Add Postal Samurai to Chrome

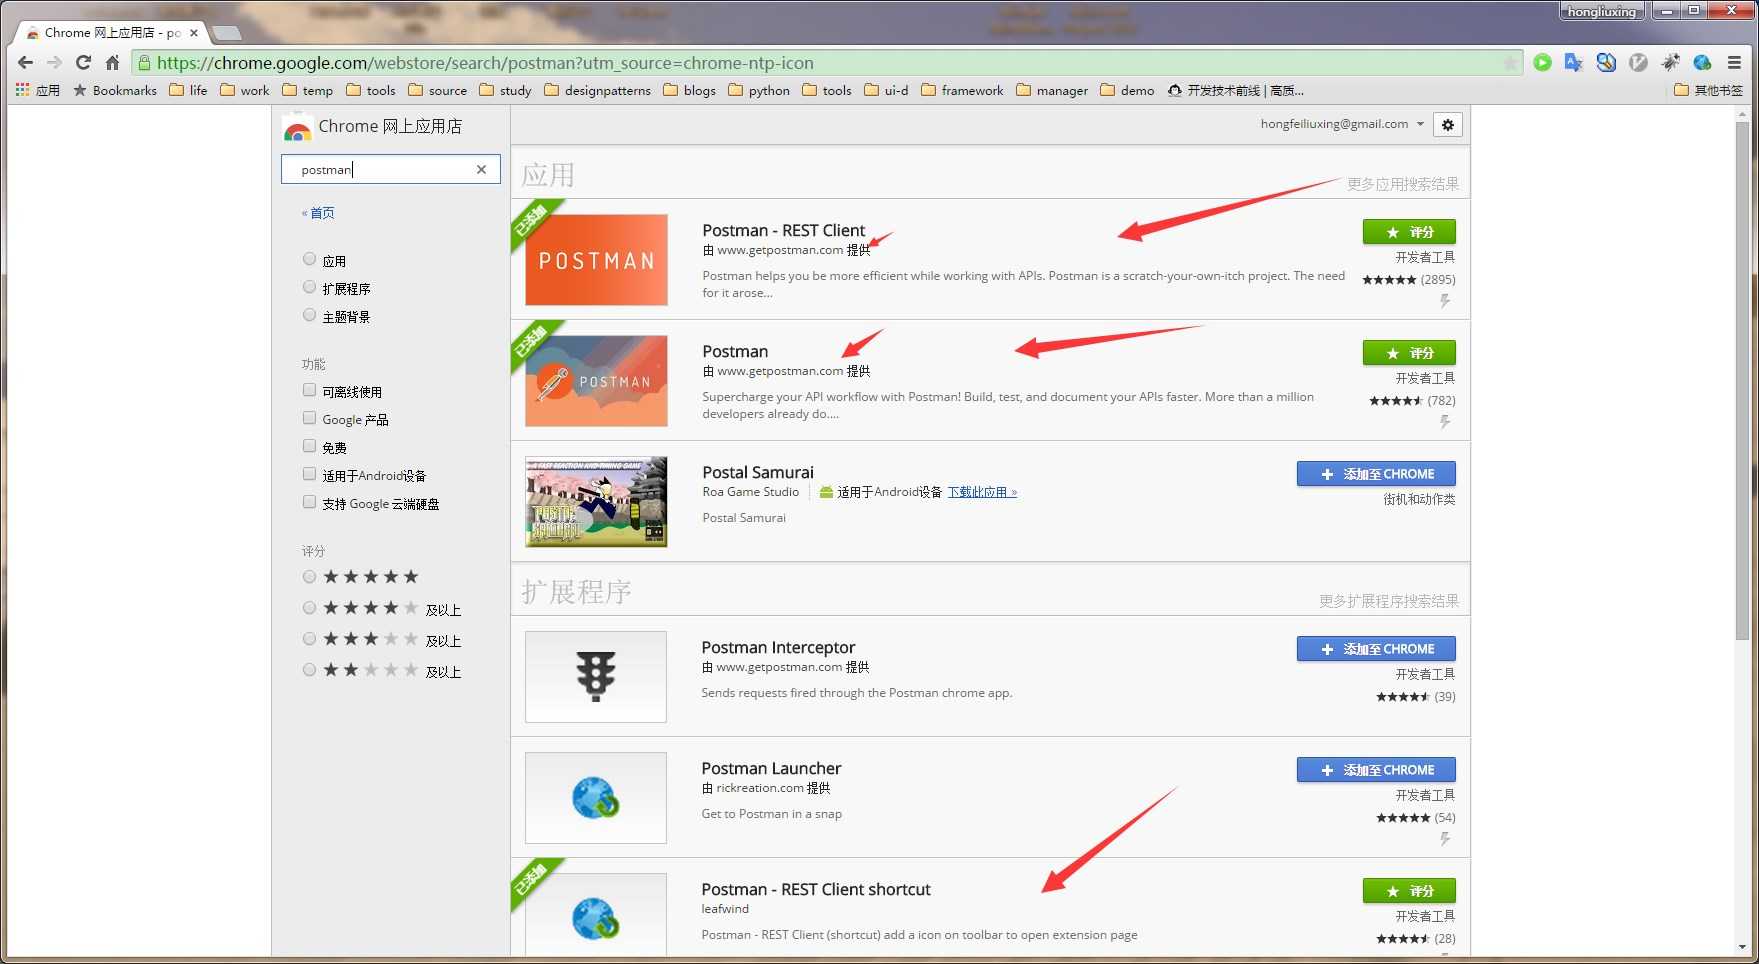1376,474
